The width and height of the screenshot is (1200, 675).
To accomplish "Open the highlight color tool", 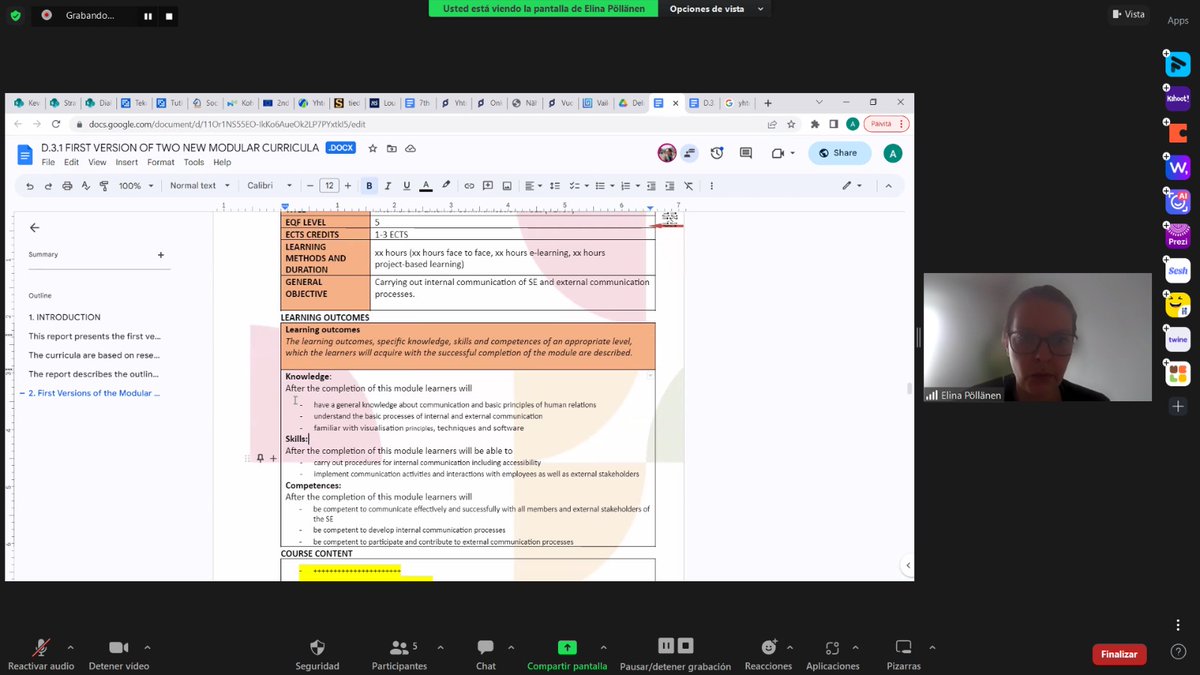I will (445, 185).
